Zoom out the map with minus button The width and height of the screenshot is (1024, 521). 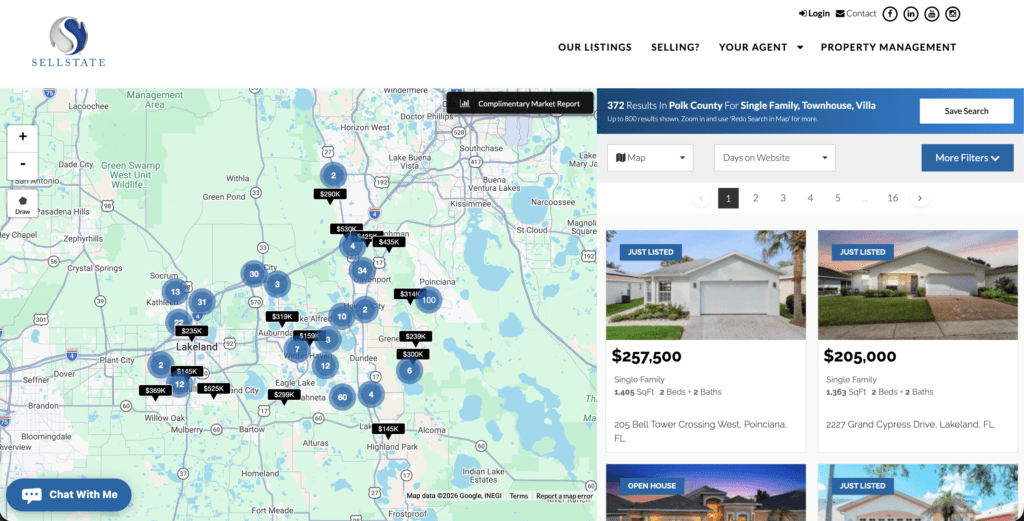coord(23,165)
